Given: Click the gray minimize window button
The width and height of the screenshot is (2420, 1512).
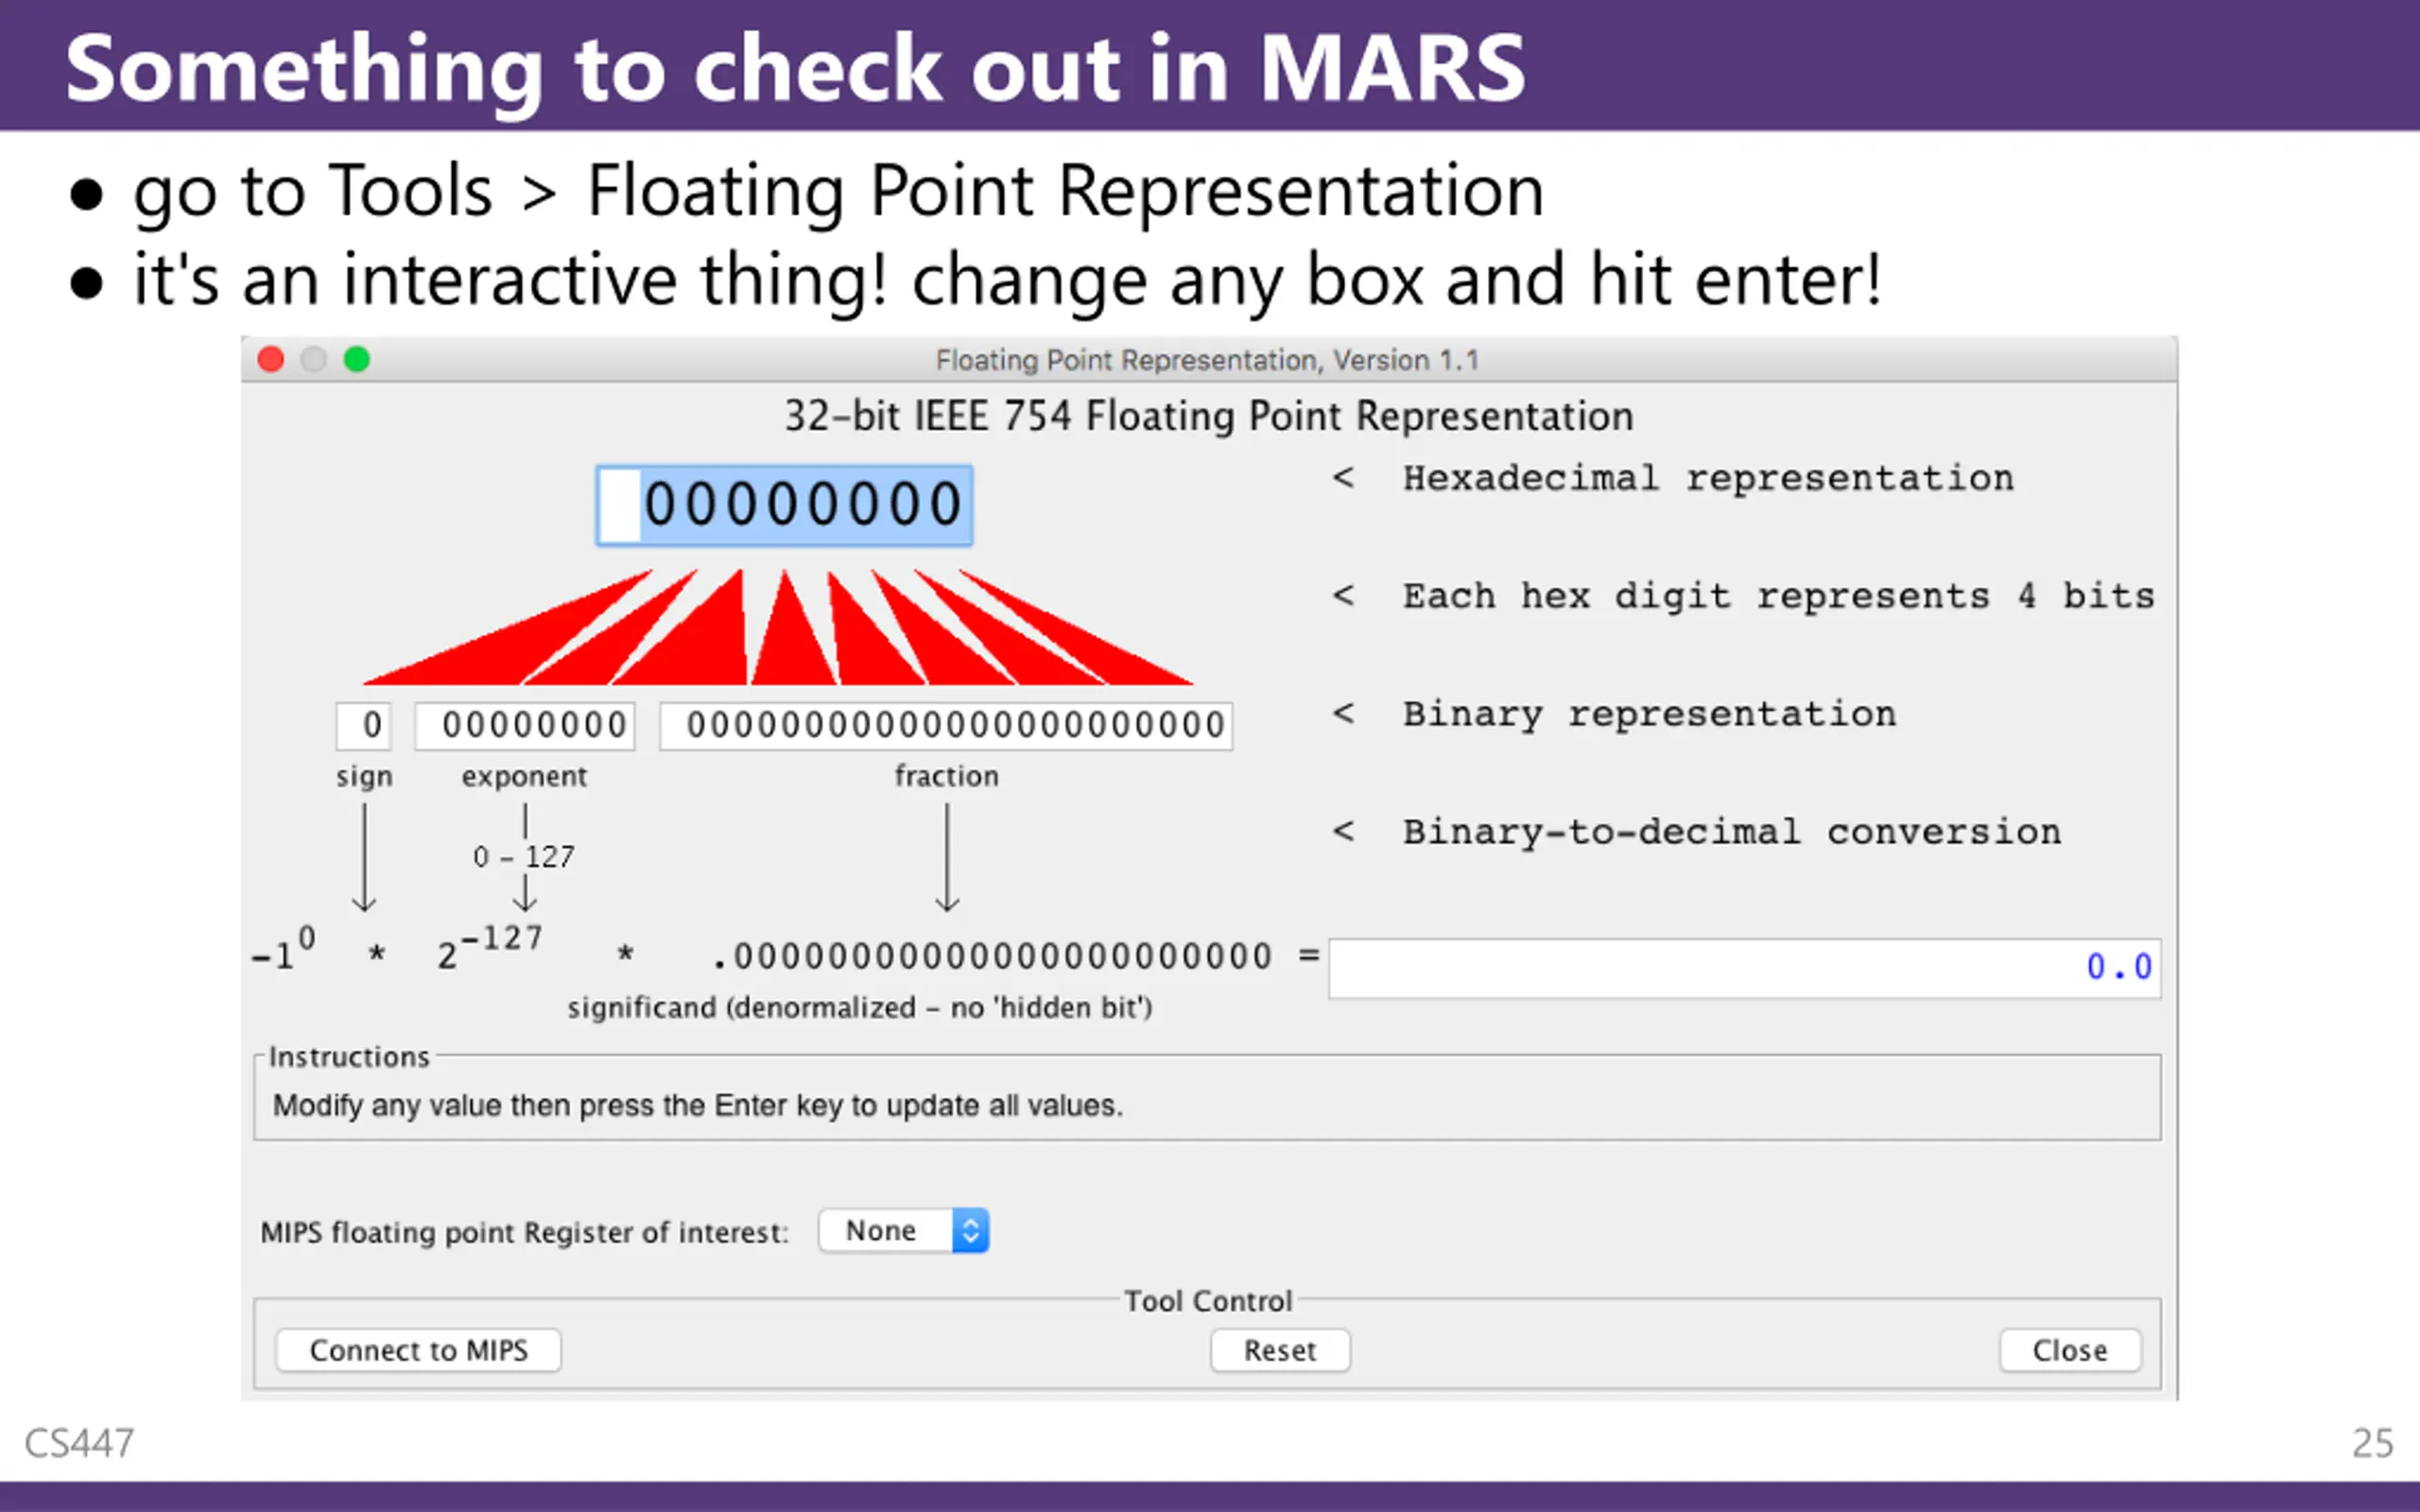Looking at the screenshot, I should pyautogui.click(x=314, y=359).
